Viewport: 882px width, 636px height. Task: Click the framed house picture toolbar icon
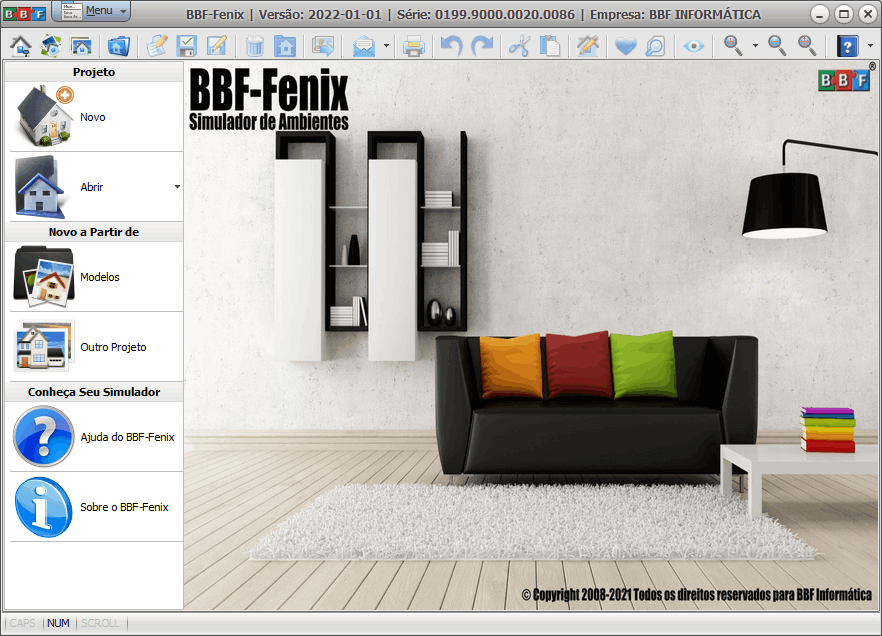pyautogui.click(x=82, y=46)
